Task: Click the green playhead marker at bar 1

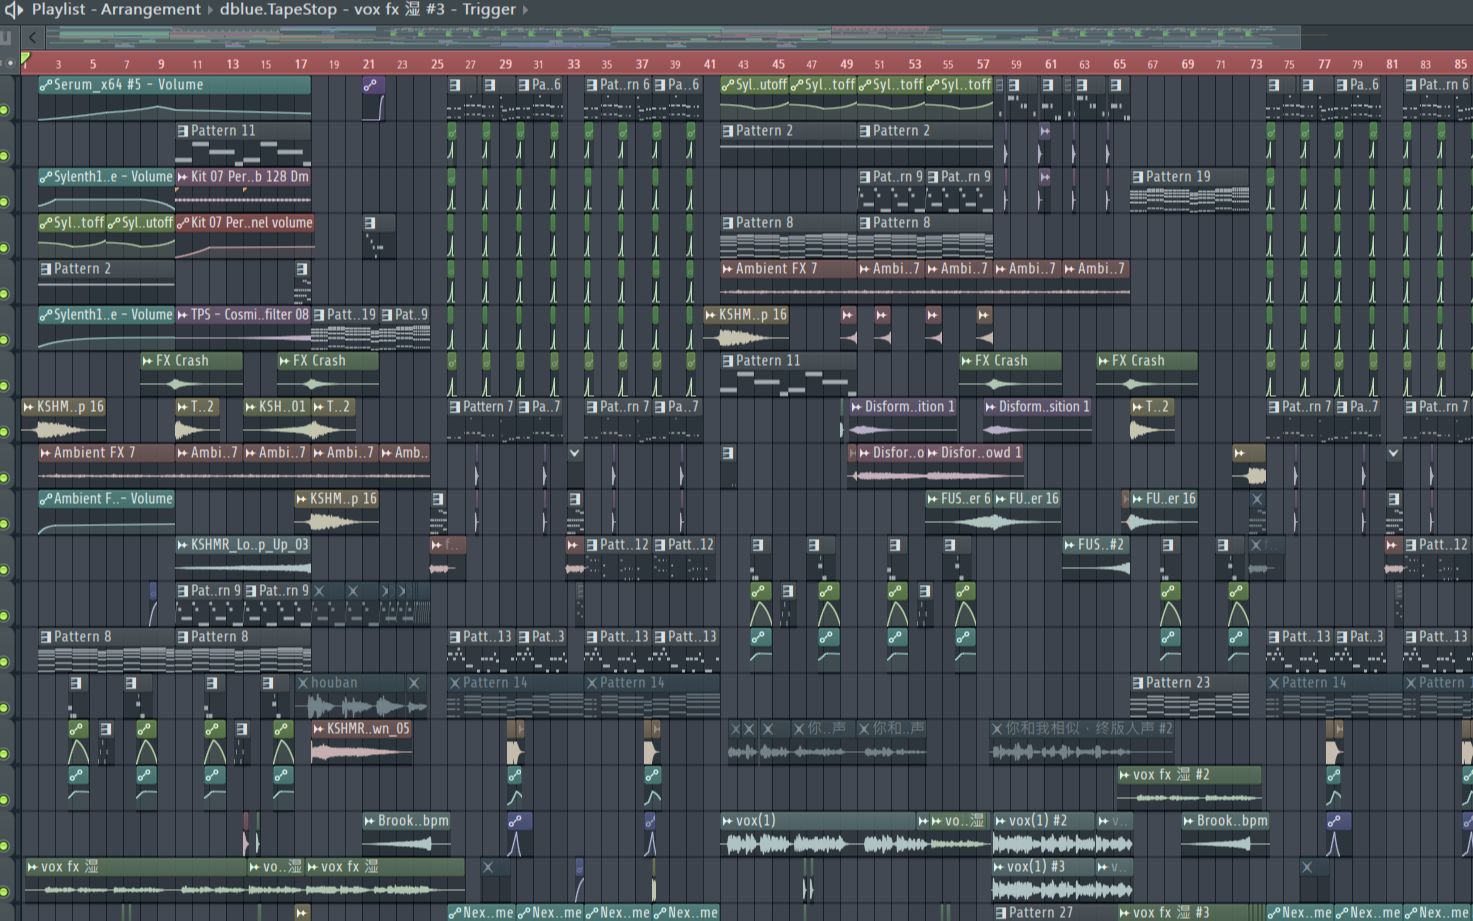Action: point(25,59)
